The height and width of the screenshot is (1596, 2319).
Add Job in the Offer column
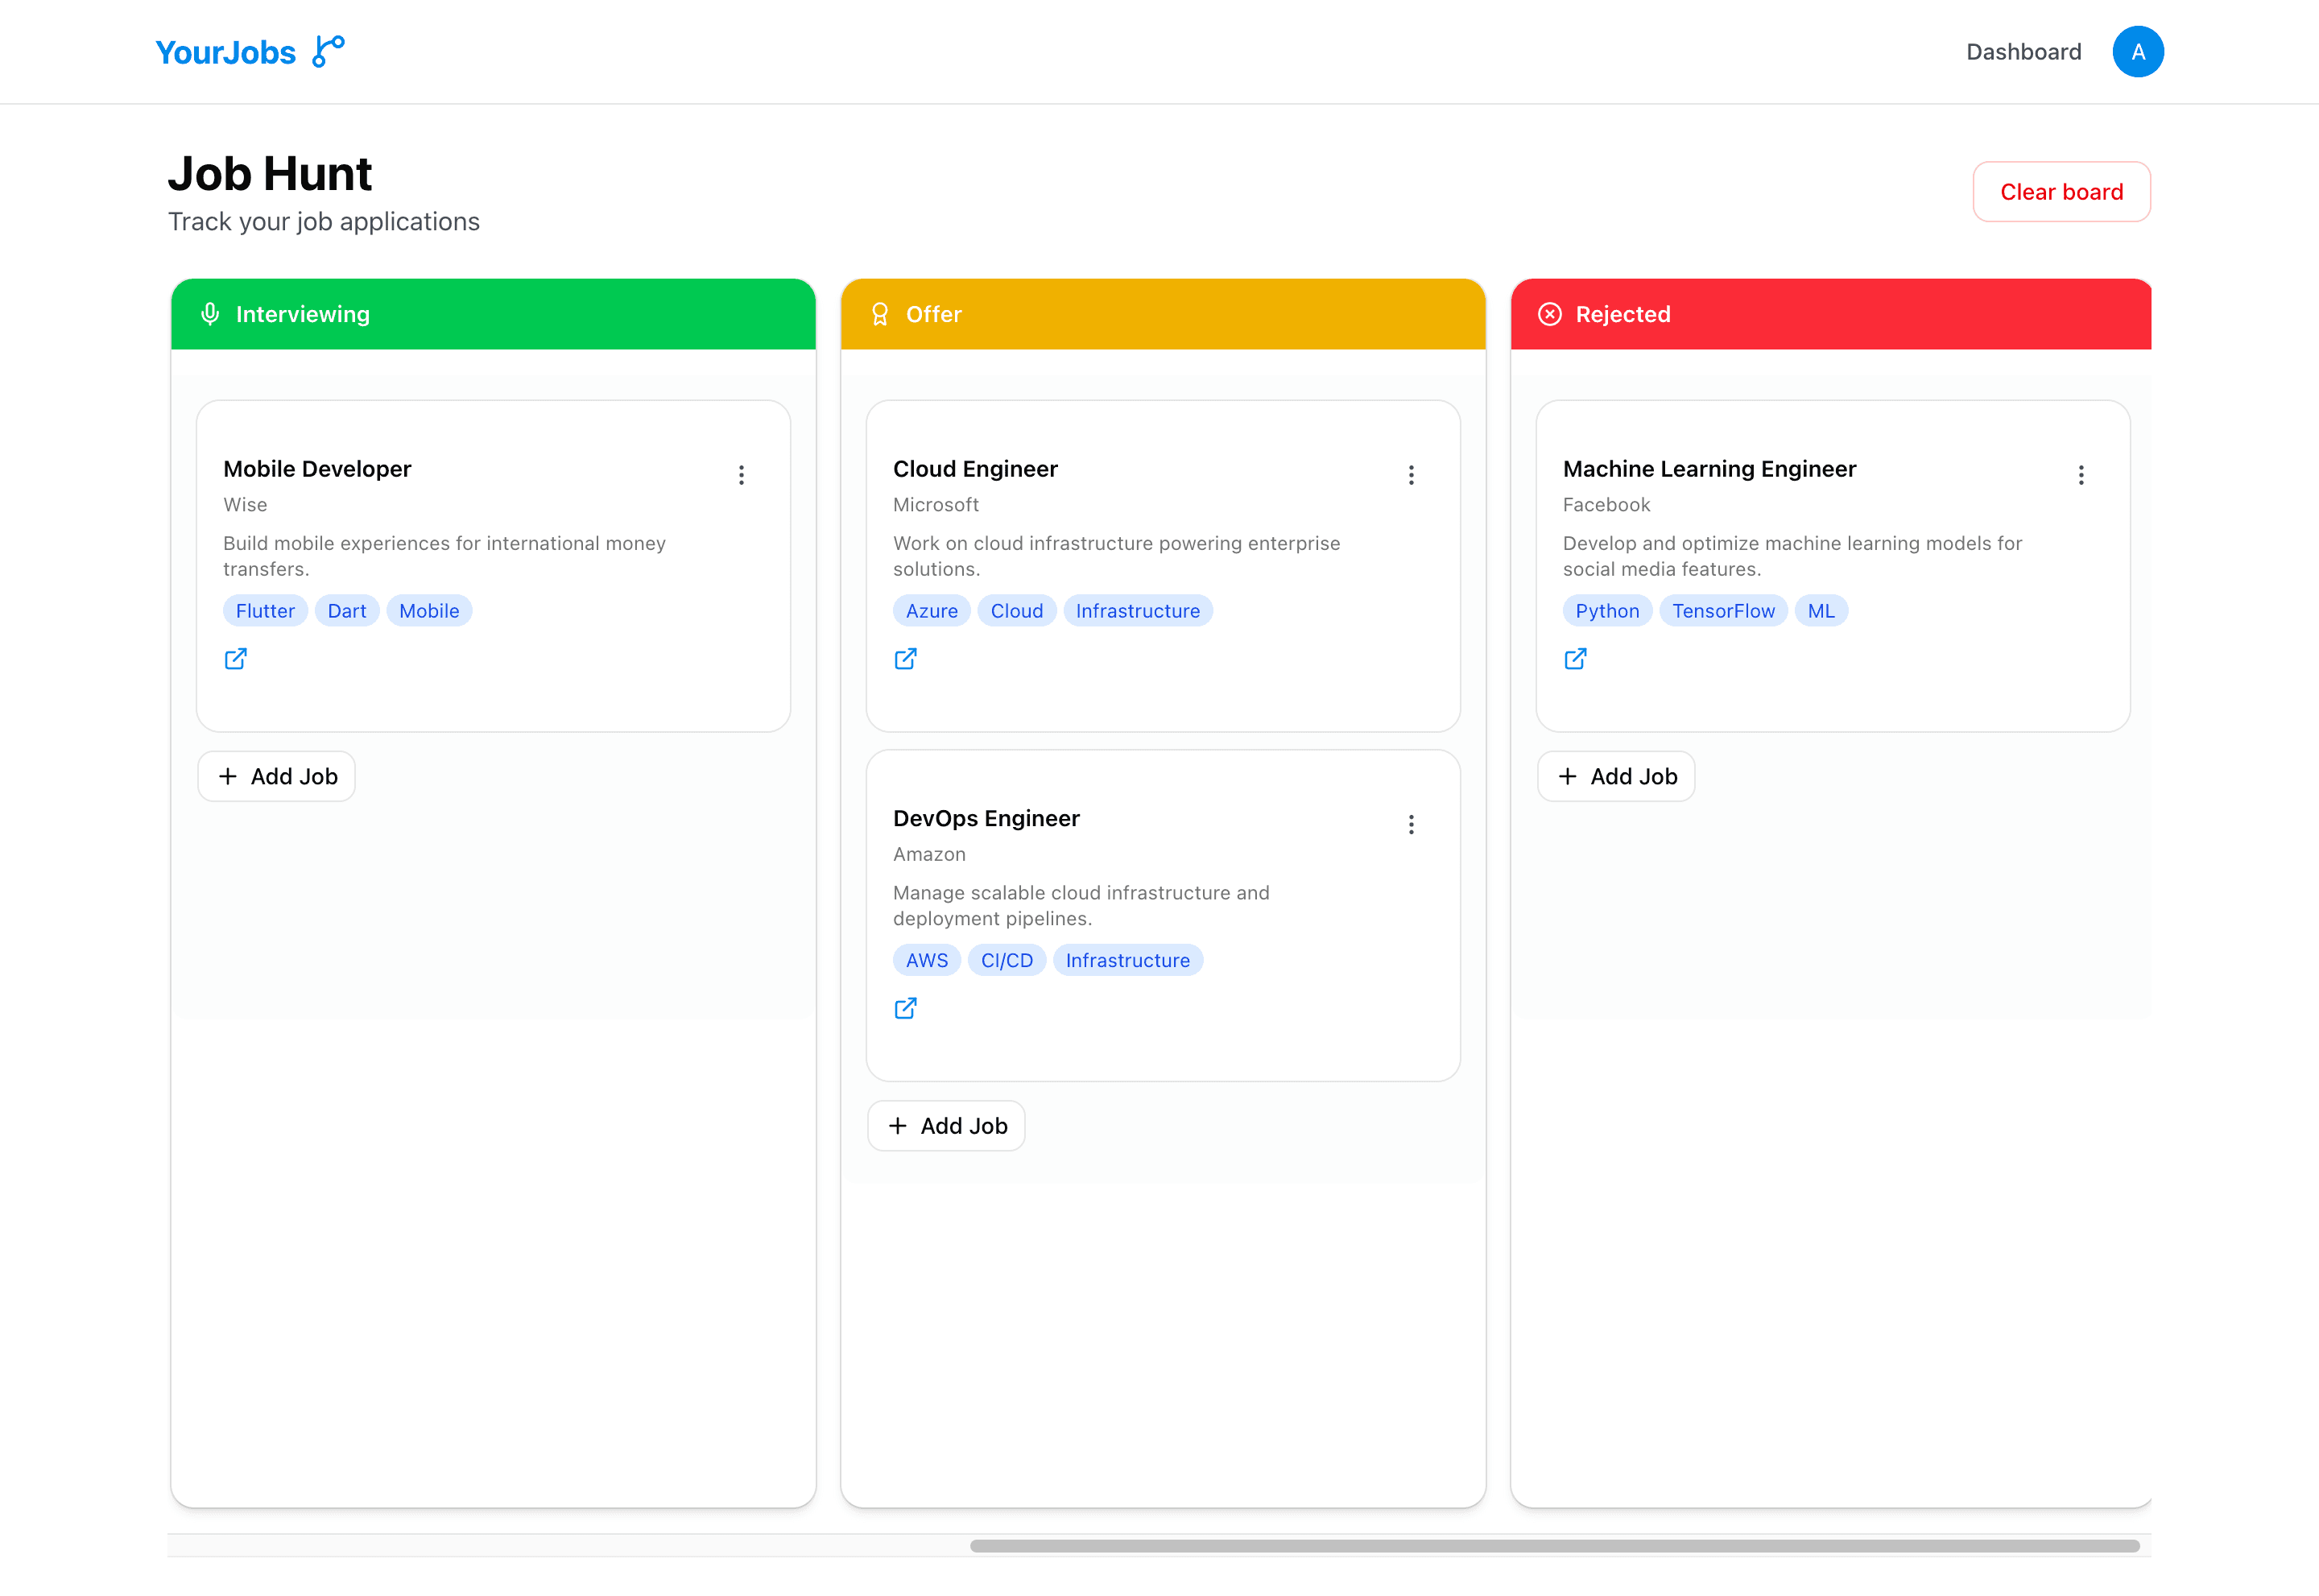(946, 1125)
